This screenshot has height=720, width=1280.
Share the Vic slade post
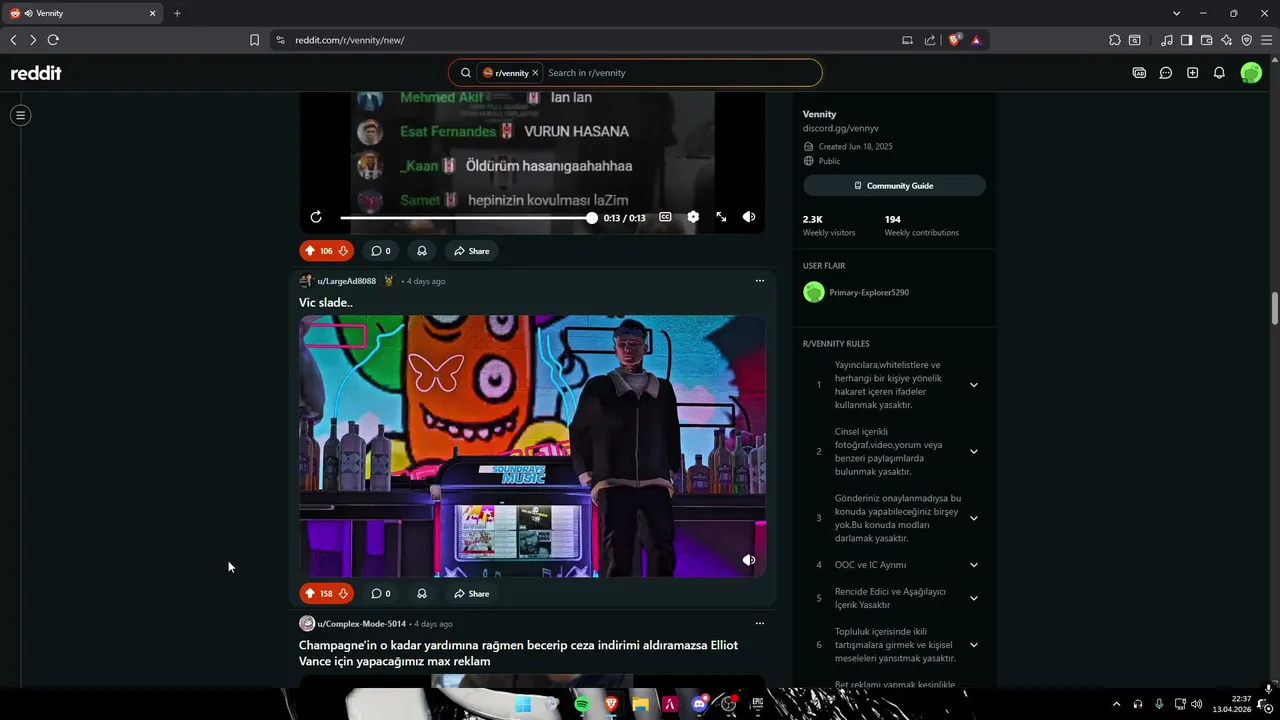tap(471, 594)
